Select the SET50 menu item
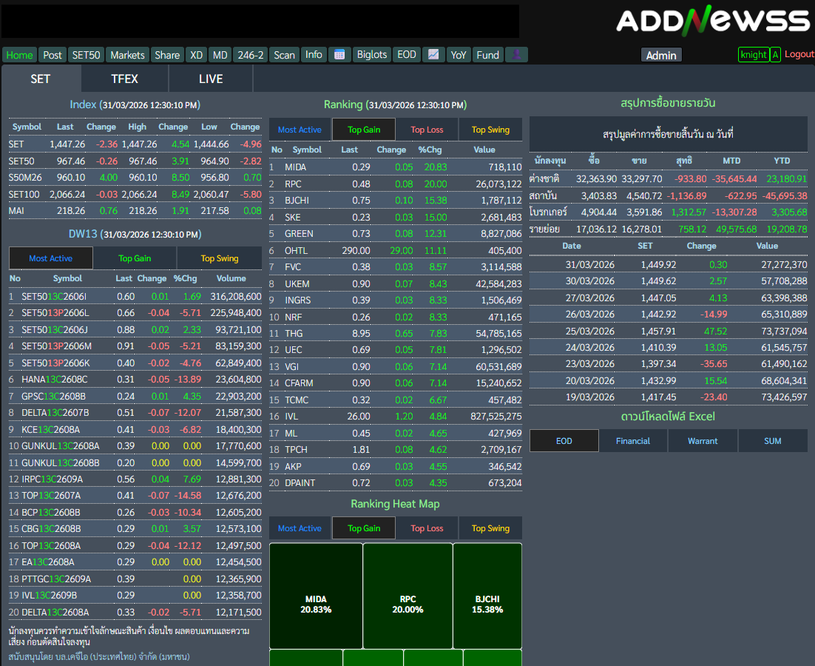Image resolution: width=815 pixels, height=666 pixels. 87,55
